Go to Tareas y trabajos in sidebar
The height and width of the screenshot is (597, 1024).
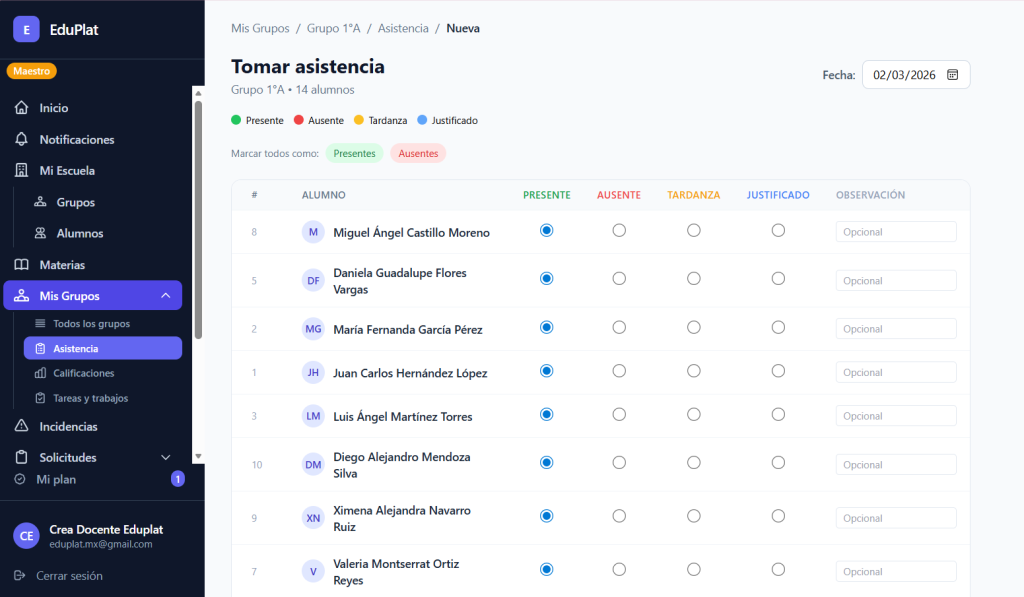90,398
